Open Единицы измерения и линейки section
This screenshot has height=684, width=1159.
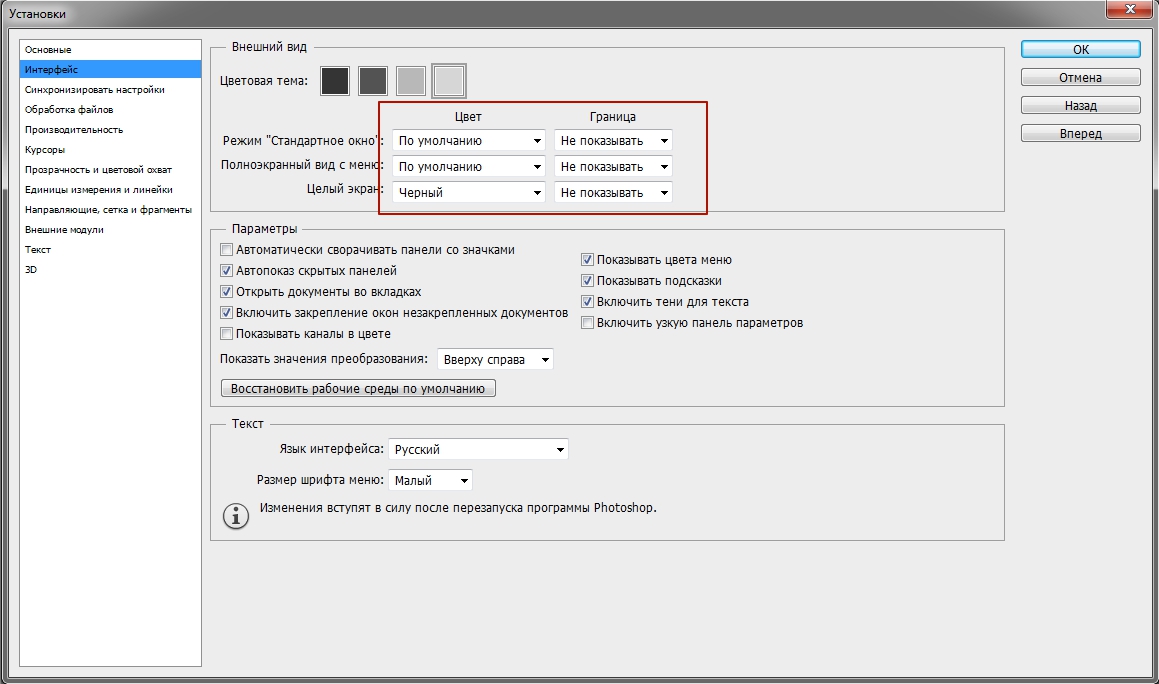coord(110,189)
